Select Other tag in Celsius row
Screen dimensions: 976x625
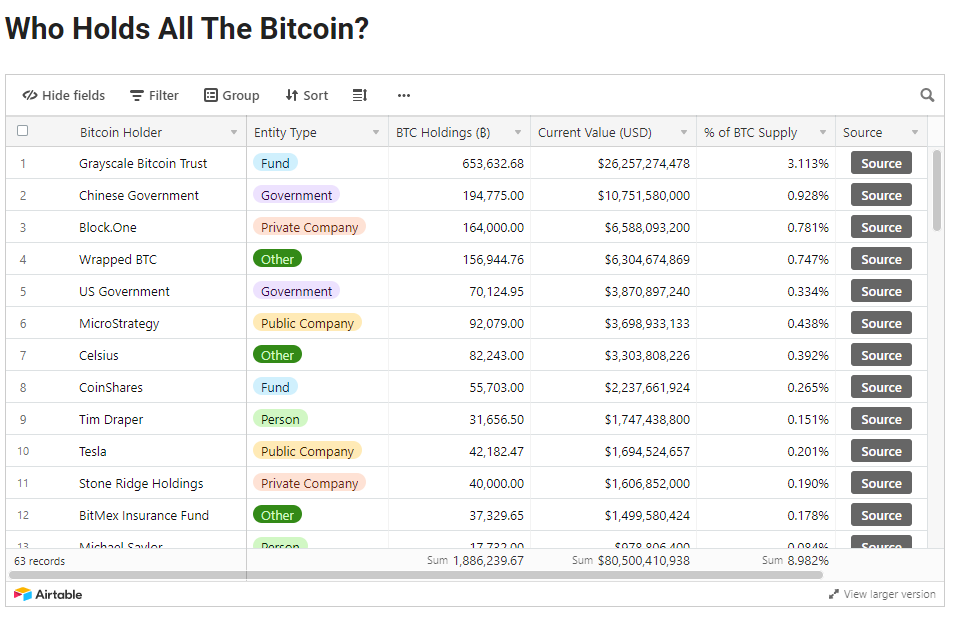[277, 355]
